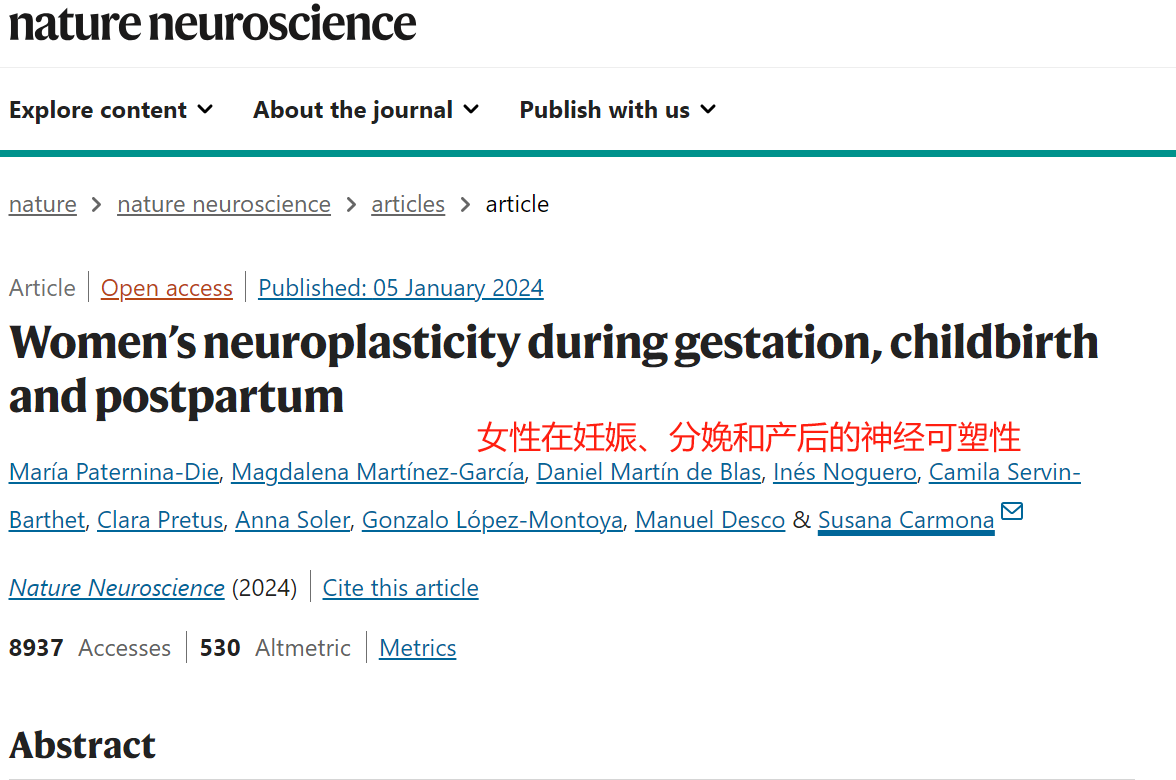This screenshot has height=780, width=1176.
Task: Click the Nature Neuroscience journal link
Action: click(117, 588)
